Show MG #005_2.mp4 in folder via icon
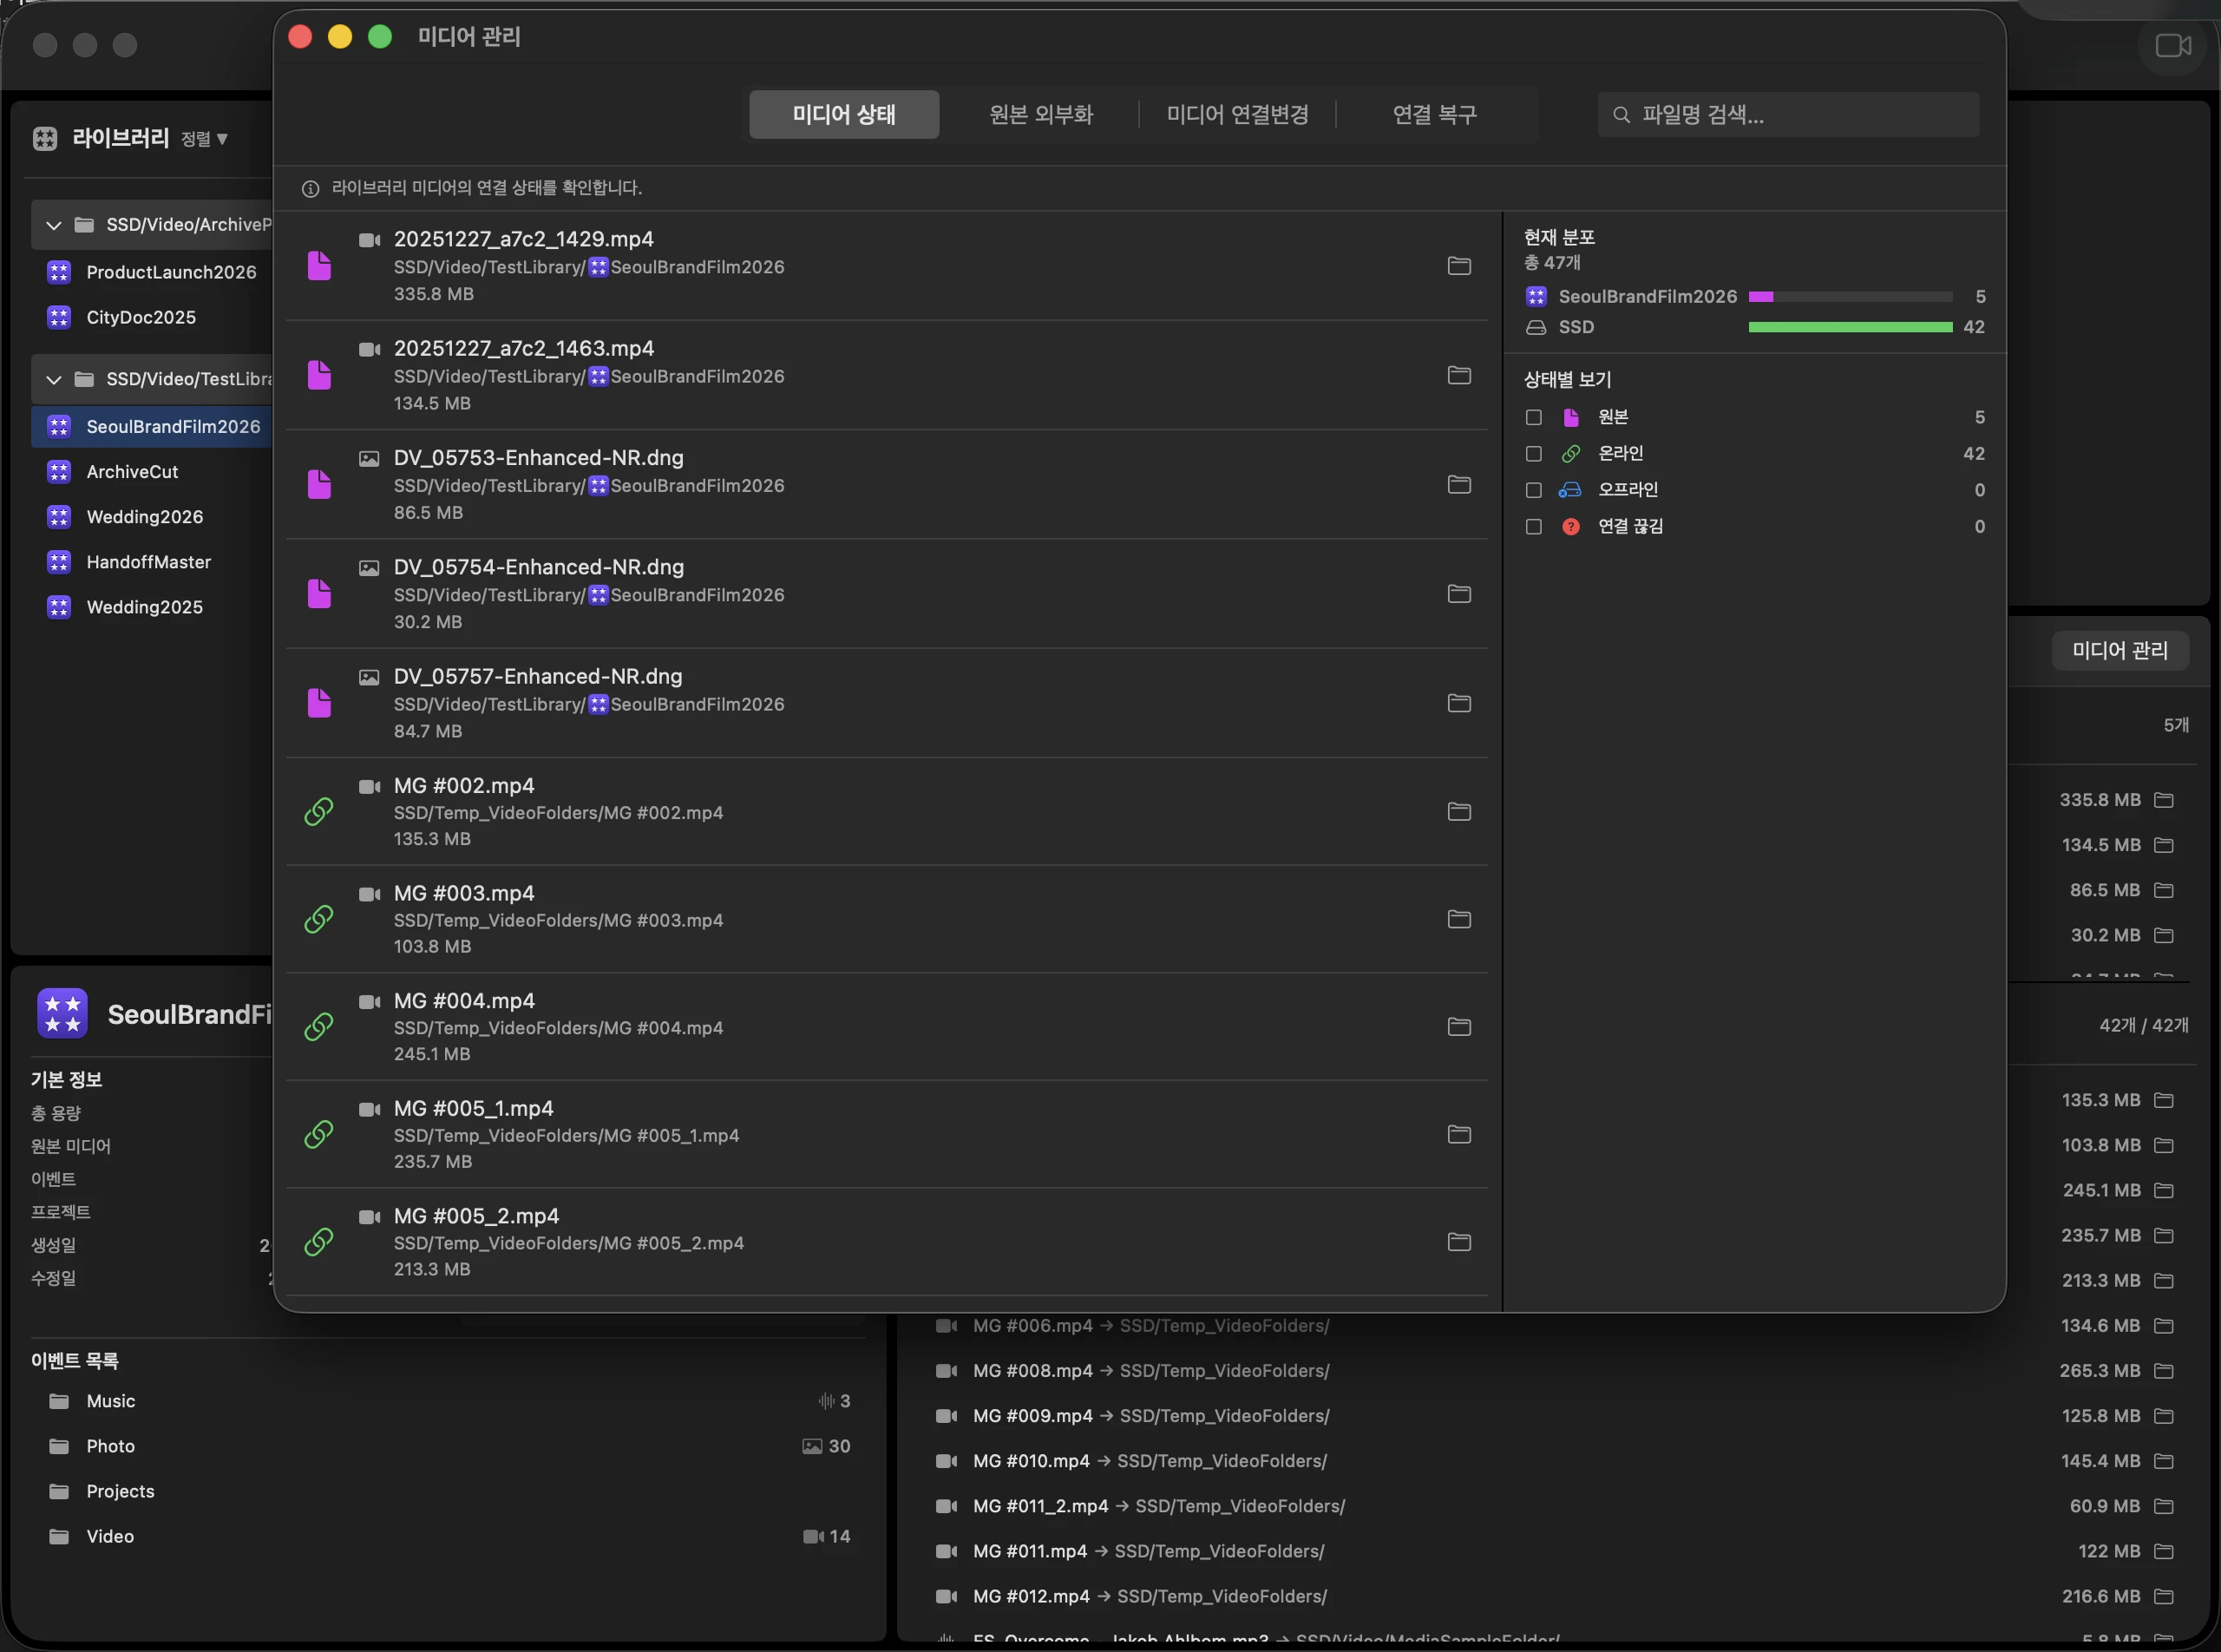The width and height of the screenshot is (2221, 1652). point(1459,1242)
